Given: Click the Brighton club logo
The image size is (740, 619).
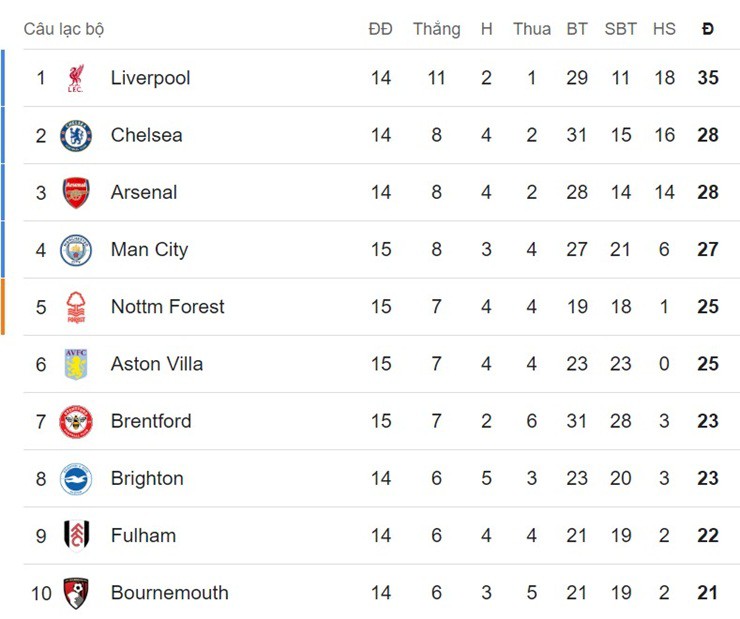Looking at the screenshot, I should (x=76, y=479).
